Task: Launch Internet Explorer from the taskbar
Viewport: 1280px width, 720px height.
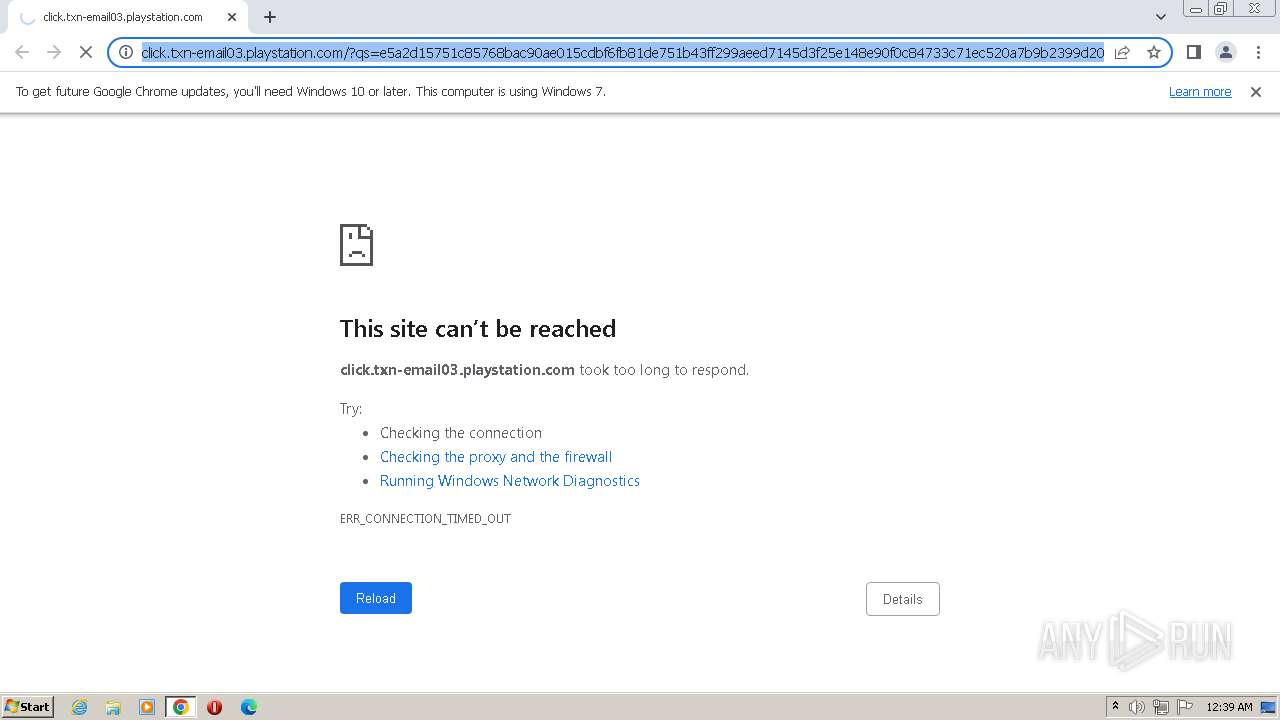Action: [80, 707]
